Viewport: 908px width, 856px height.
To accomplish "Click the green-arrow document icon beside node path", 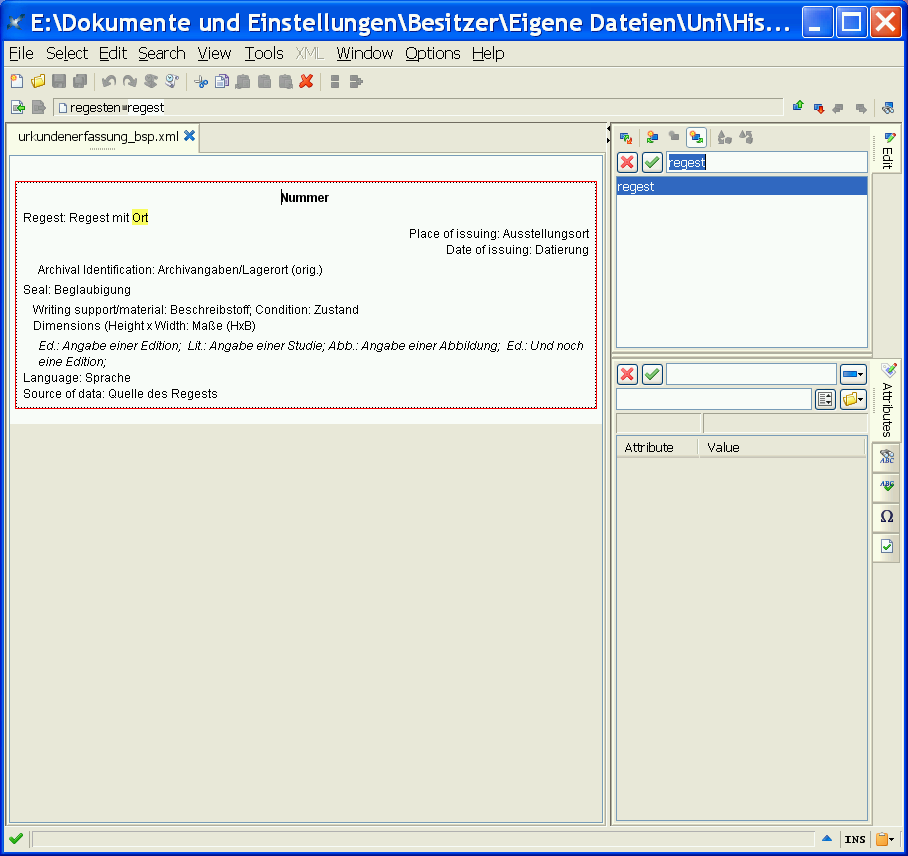I will (x=18, y=108).
